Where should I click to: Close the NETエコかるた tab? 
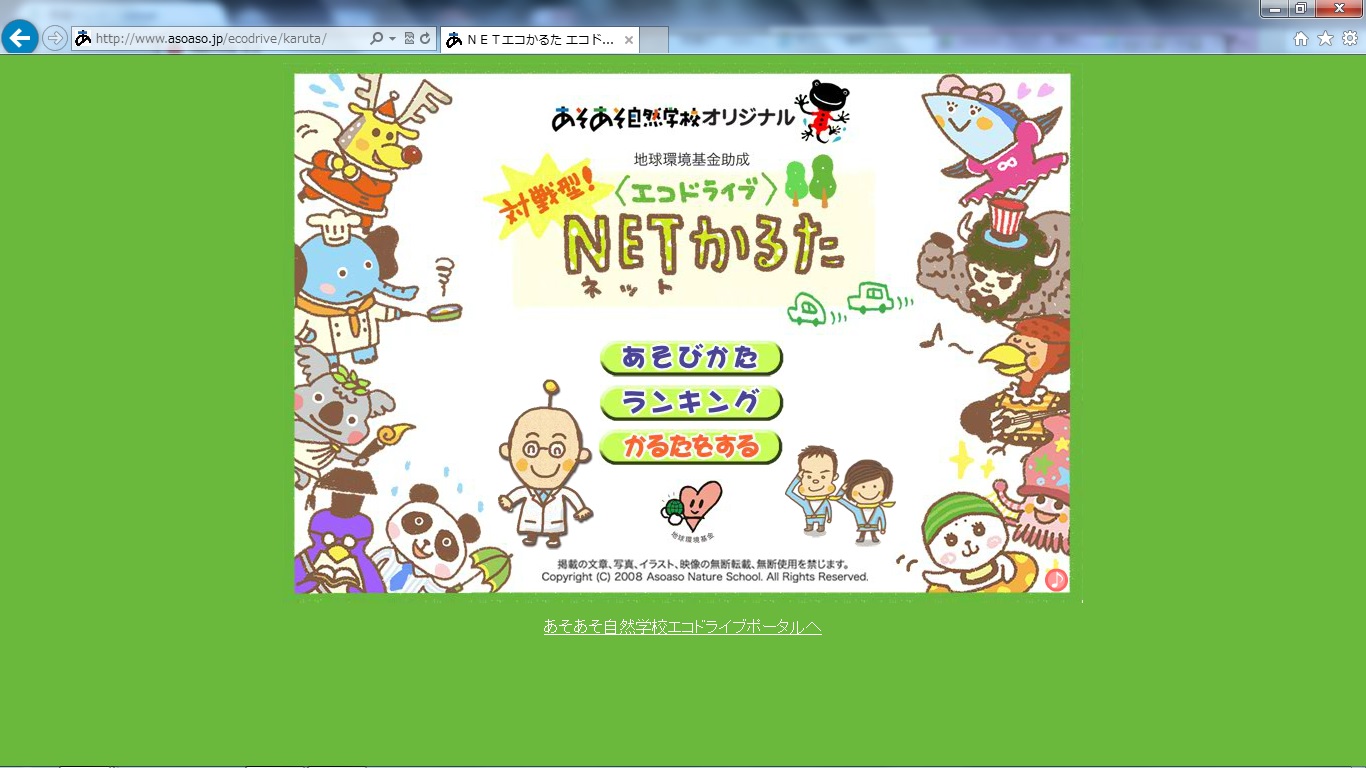(x=628, y=40)
